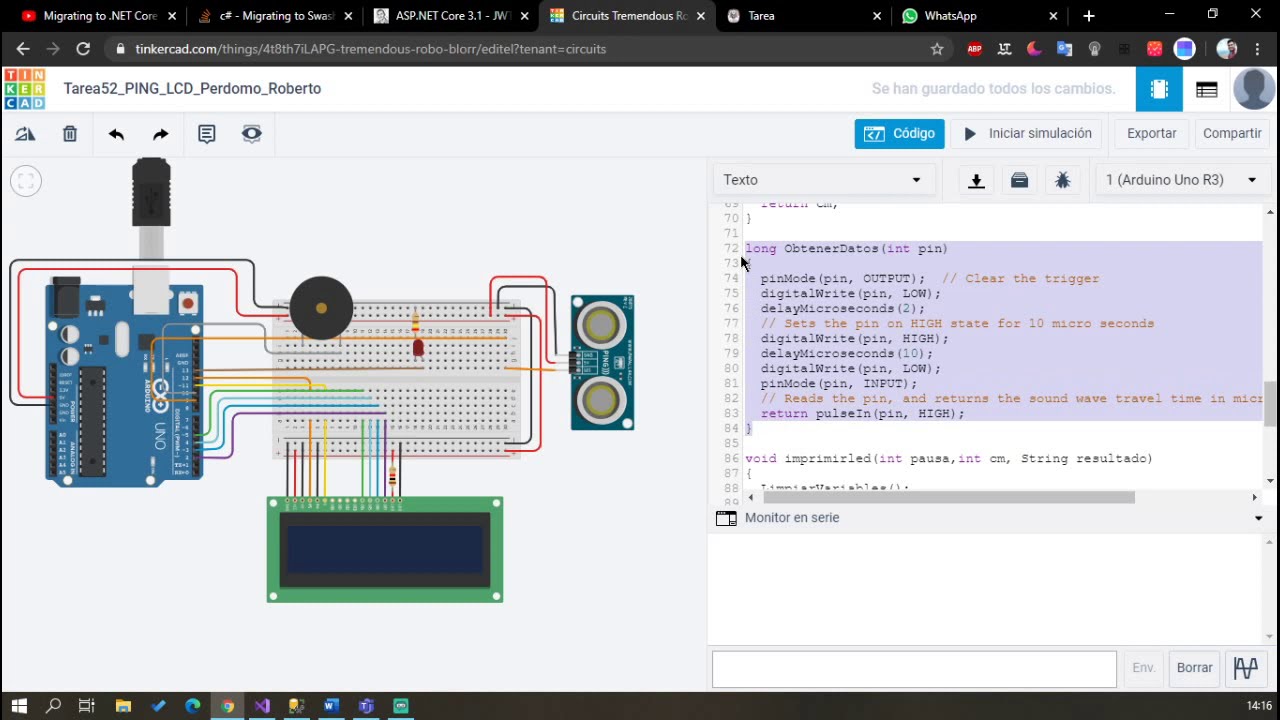Click the browser address bar URL

[369, 49]
